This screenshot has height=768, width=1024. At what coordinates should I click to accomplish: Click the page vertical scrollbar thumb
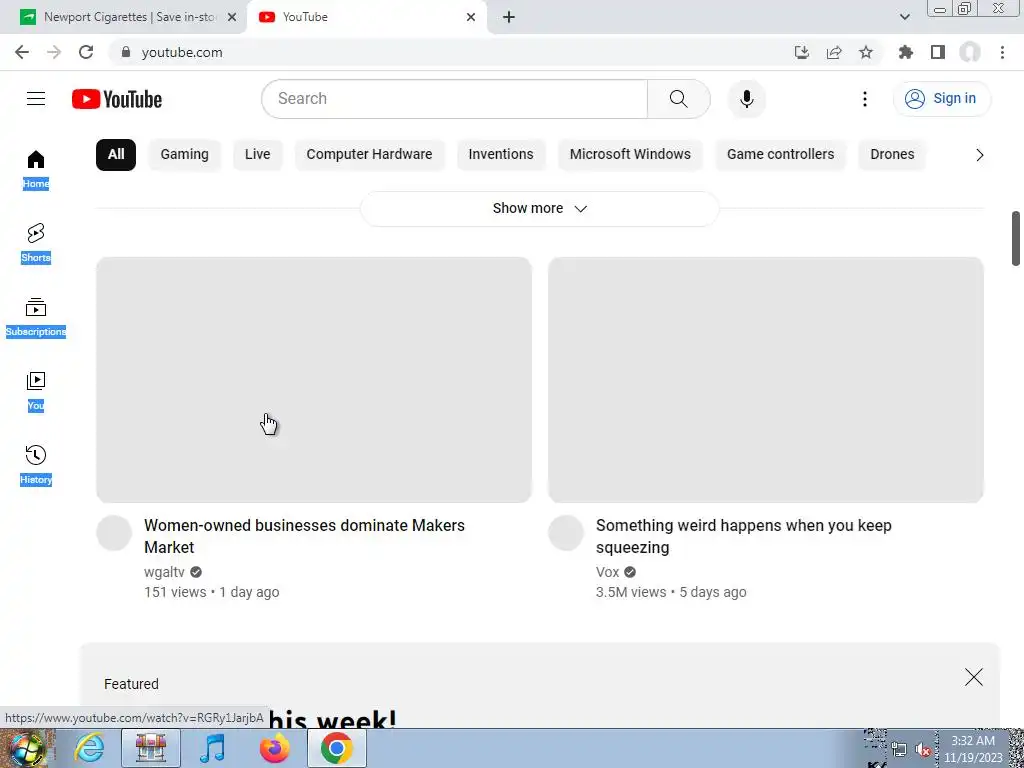(x=1016, y=238)
